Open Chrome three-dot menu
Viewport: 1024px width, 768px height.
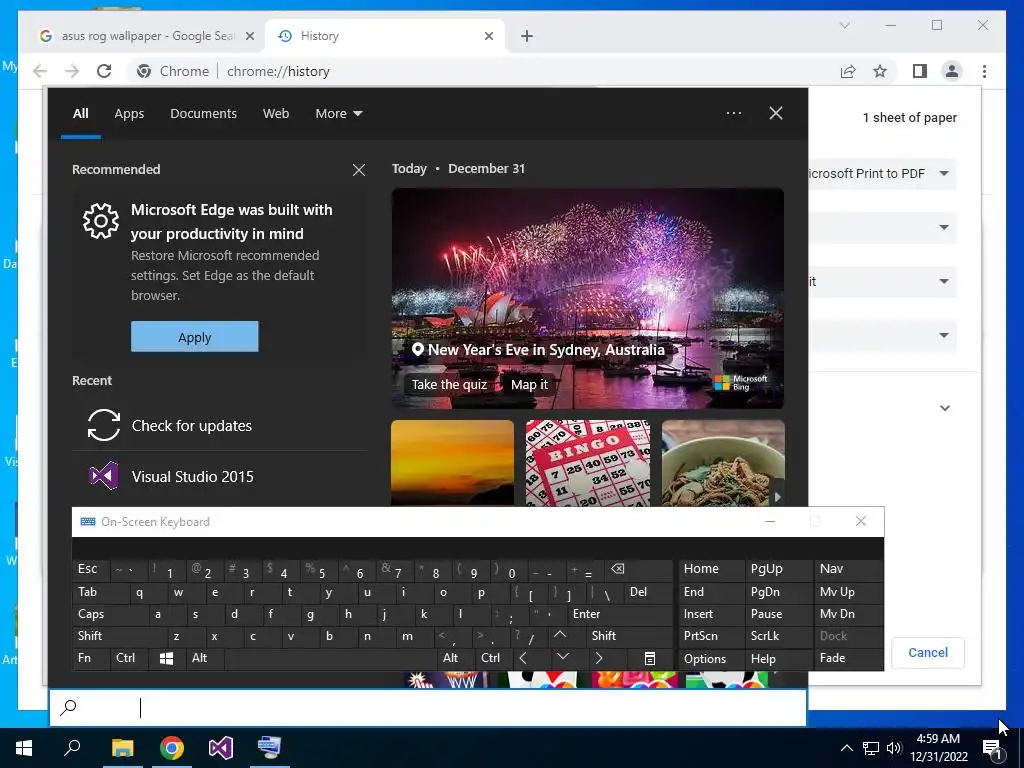point(984,71)
